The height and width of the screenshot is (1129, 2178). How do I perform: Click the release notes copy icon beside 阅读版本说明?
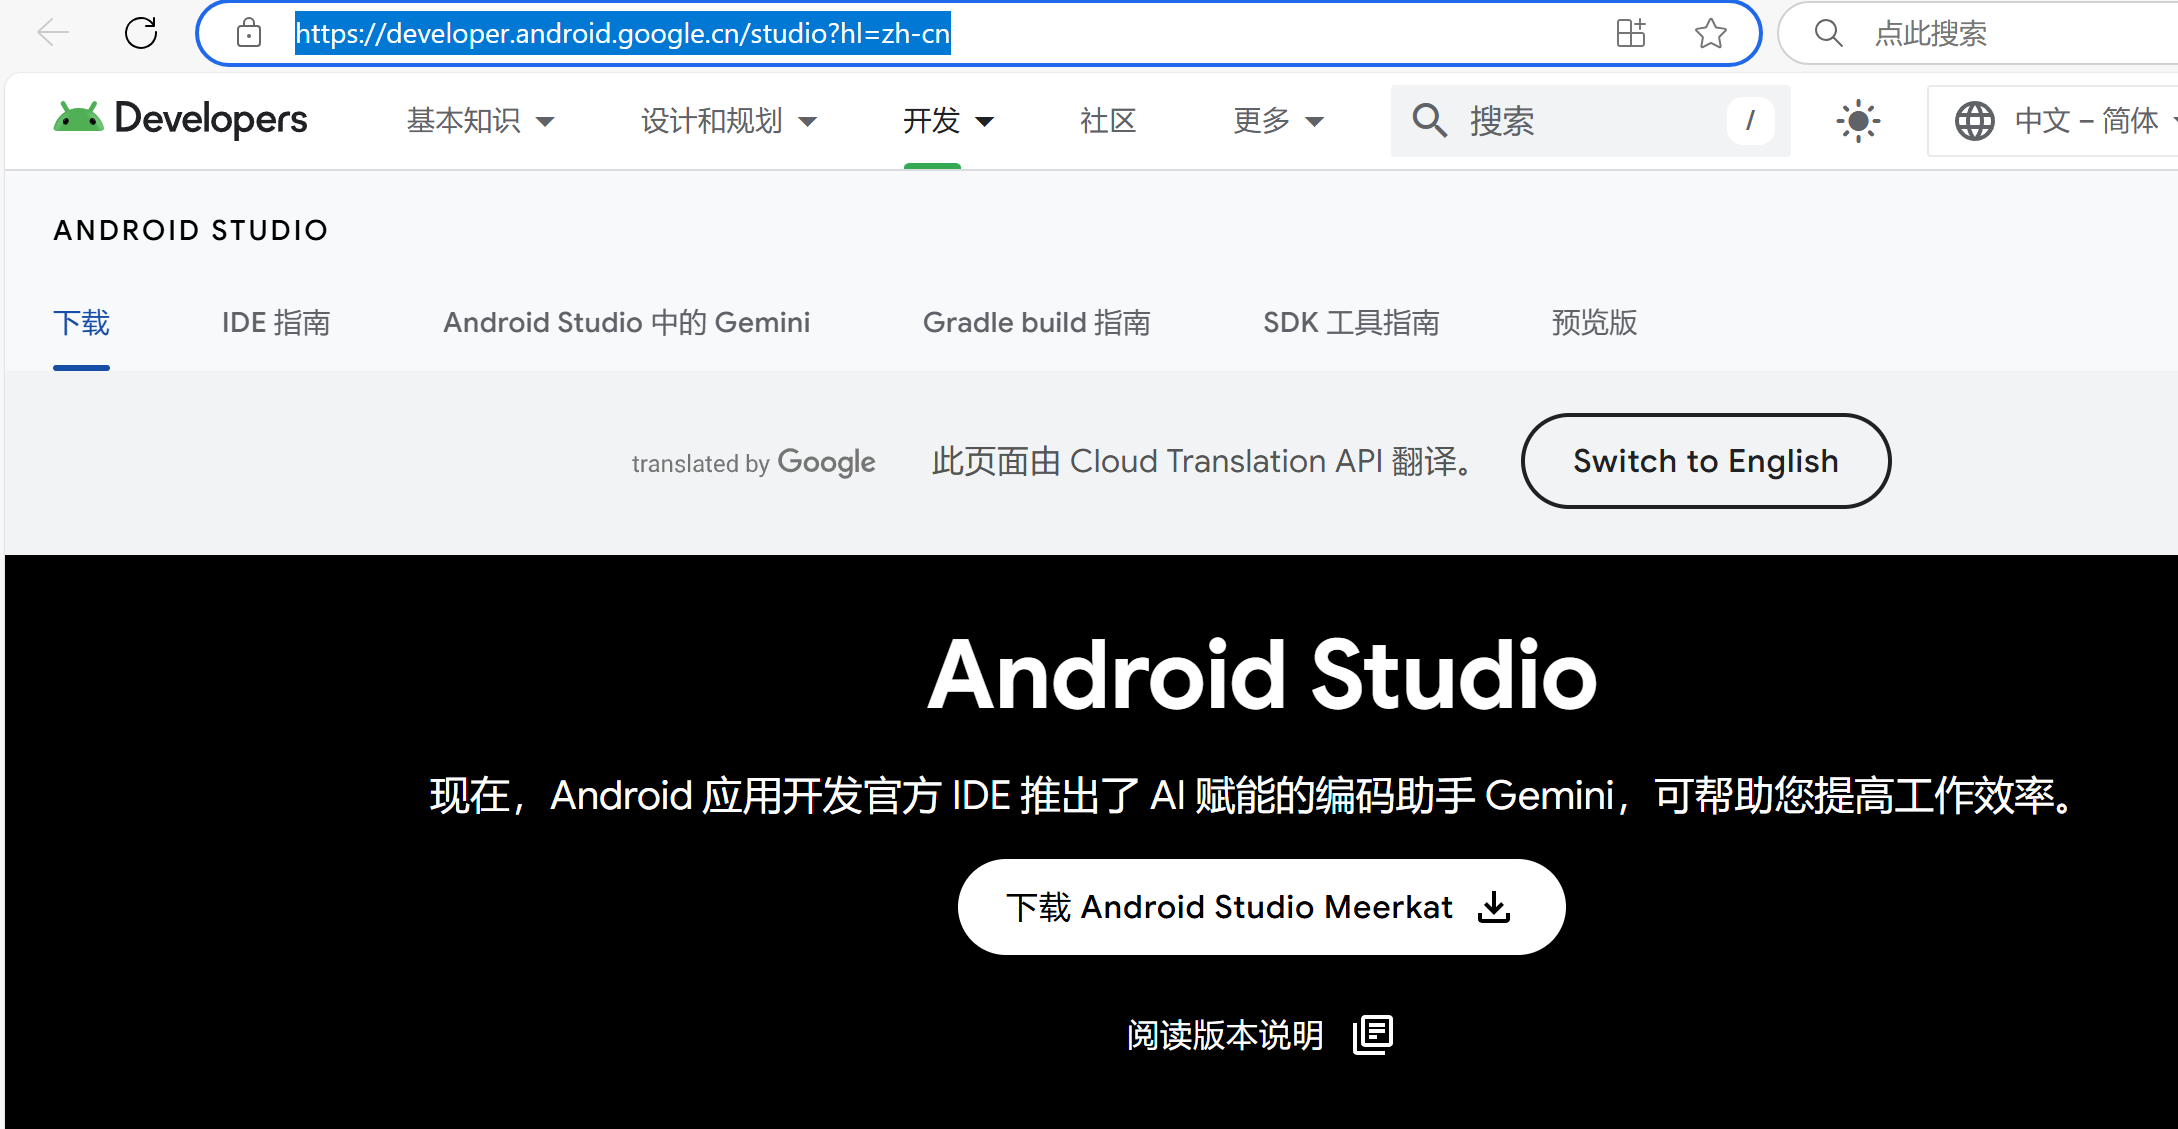tap(1373, 1034)
